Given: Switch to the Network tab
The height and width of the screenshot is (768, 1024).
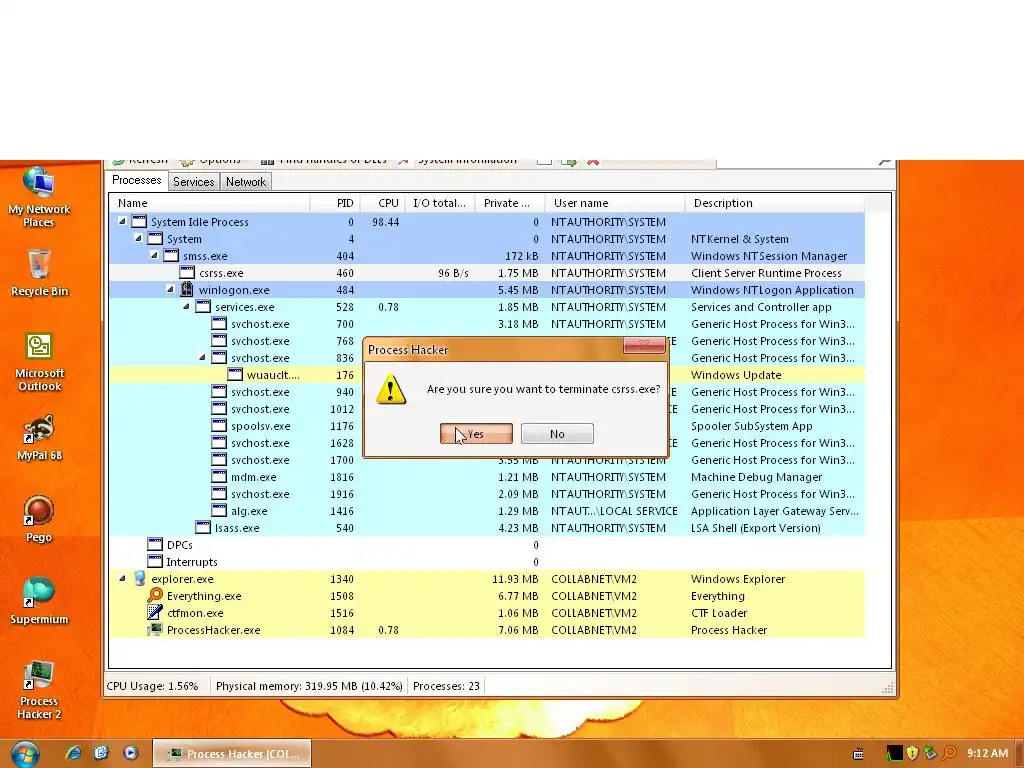Looking at the screenshot, I should click(x=246, y=182).
